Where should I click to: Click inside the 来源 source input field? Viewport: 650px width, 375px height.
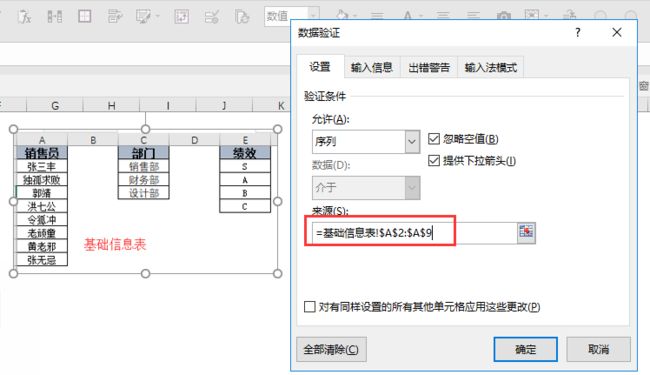(415, 233)
